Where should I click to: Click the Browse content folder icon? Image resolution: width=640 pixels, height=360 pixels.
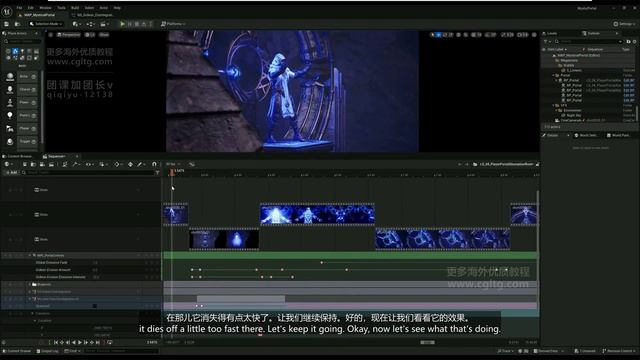(x=17, y=24)
